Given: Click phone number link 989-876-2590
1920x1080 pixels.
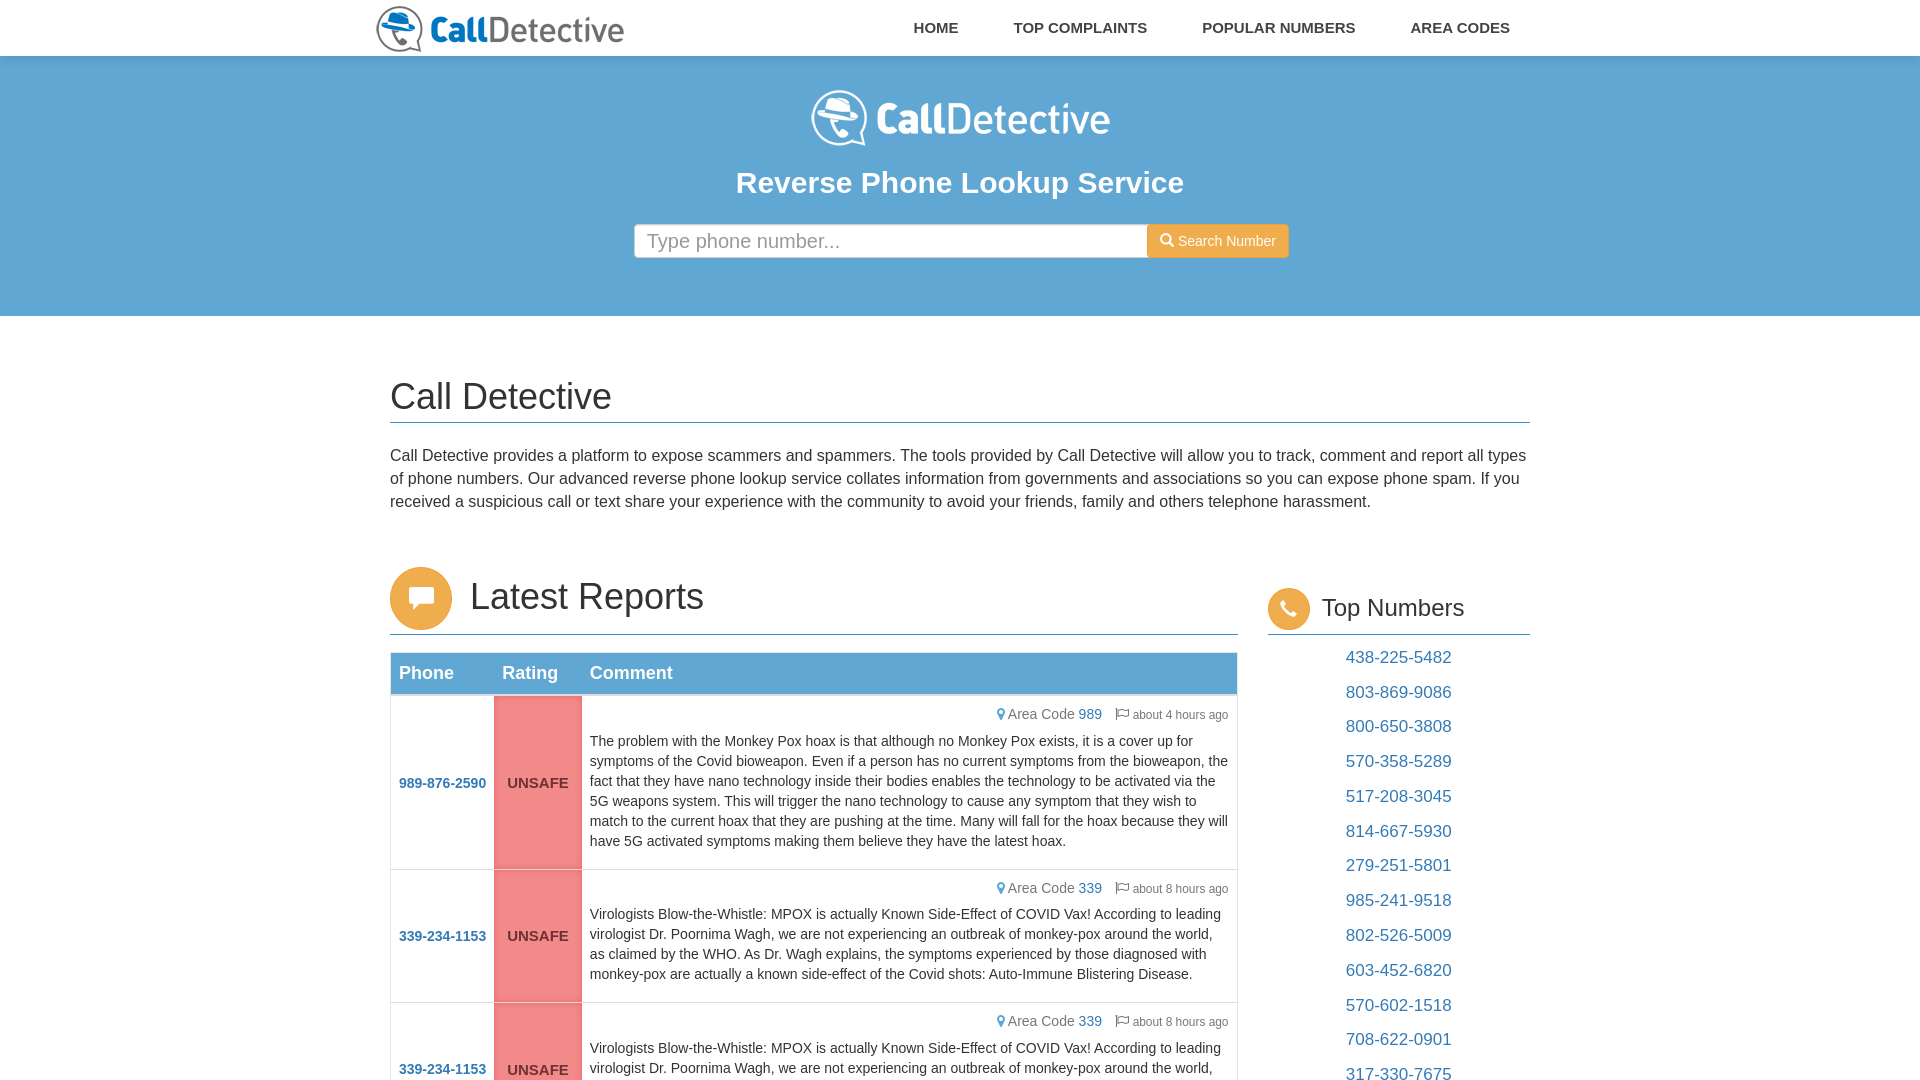Looking at the screenshot, I should click(x=442, y=782).
